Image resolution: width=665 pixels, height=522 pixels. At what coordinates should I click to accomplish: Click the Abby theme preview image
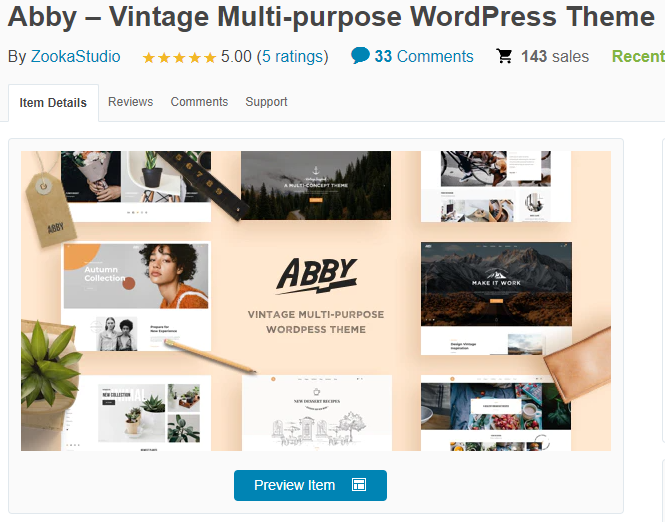click(316, 301)
